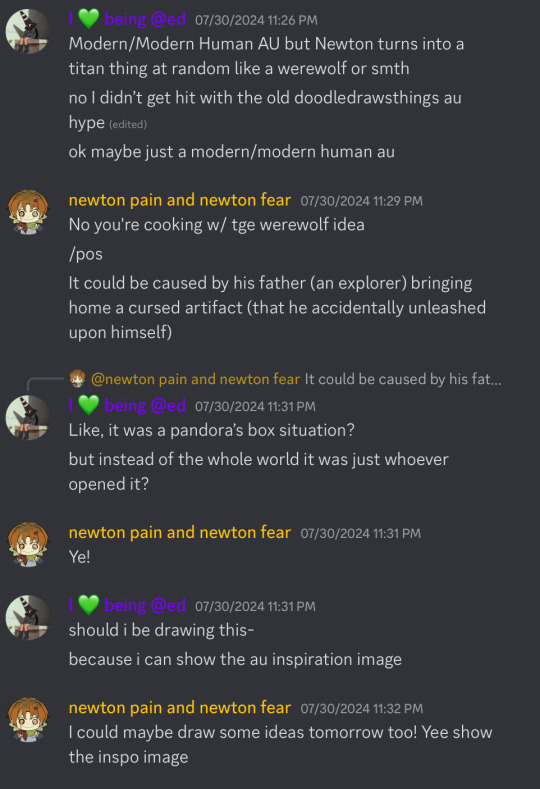Open 'newton pain and newton fear' username at 11:29 PM
Image resolution: width=540 pixels, height=789 pixels.
pyautogui.click(x=180, y=200)
